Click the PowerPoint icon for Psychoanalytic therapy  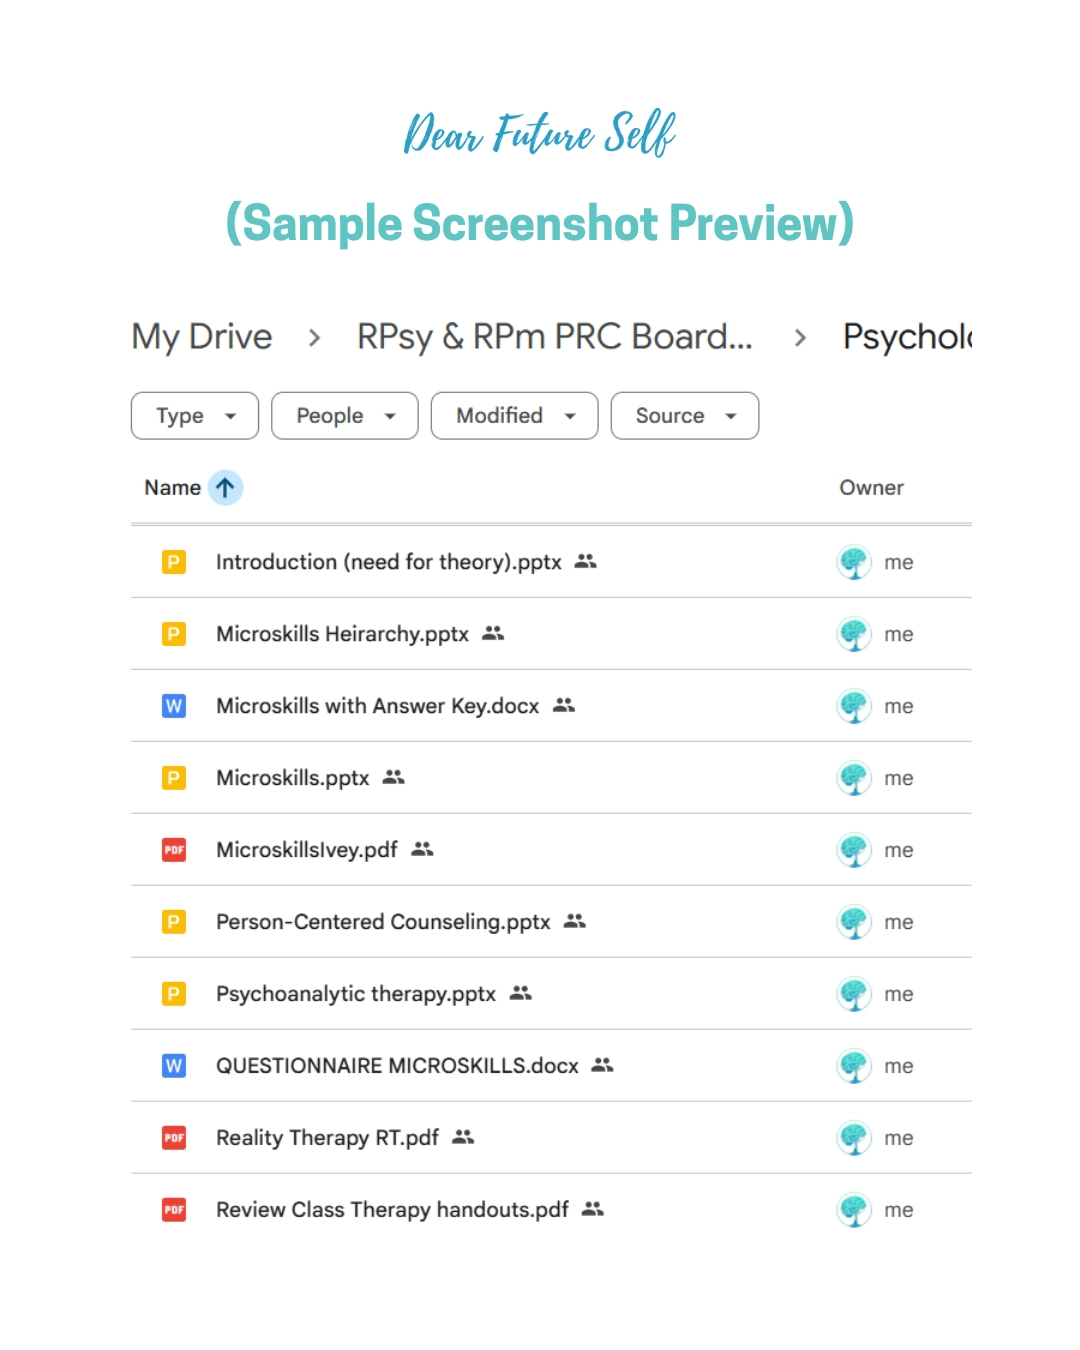[174, 994]
